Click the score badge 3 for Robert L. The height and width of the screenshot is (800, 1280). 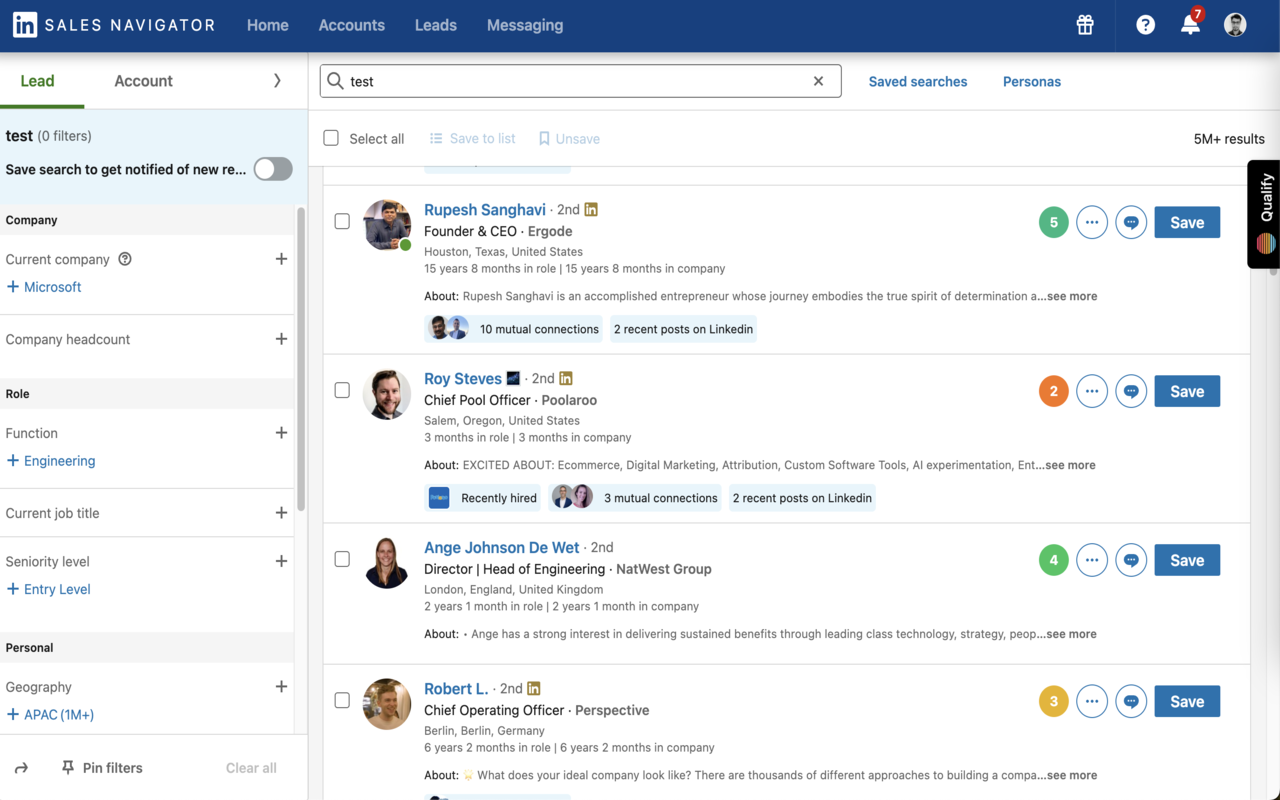(1053, 701)
